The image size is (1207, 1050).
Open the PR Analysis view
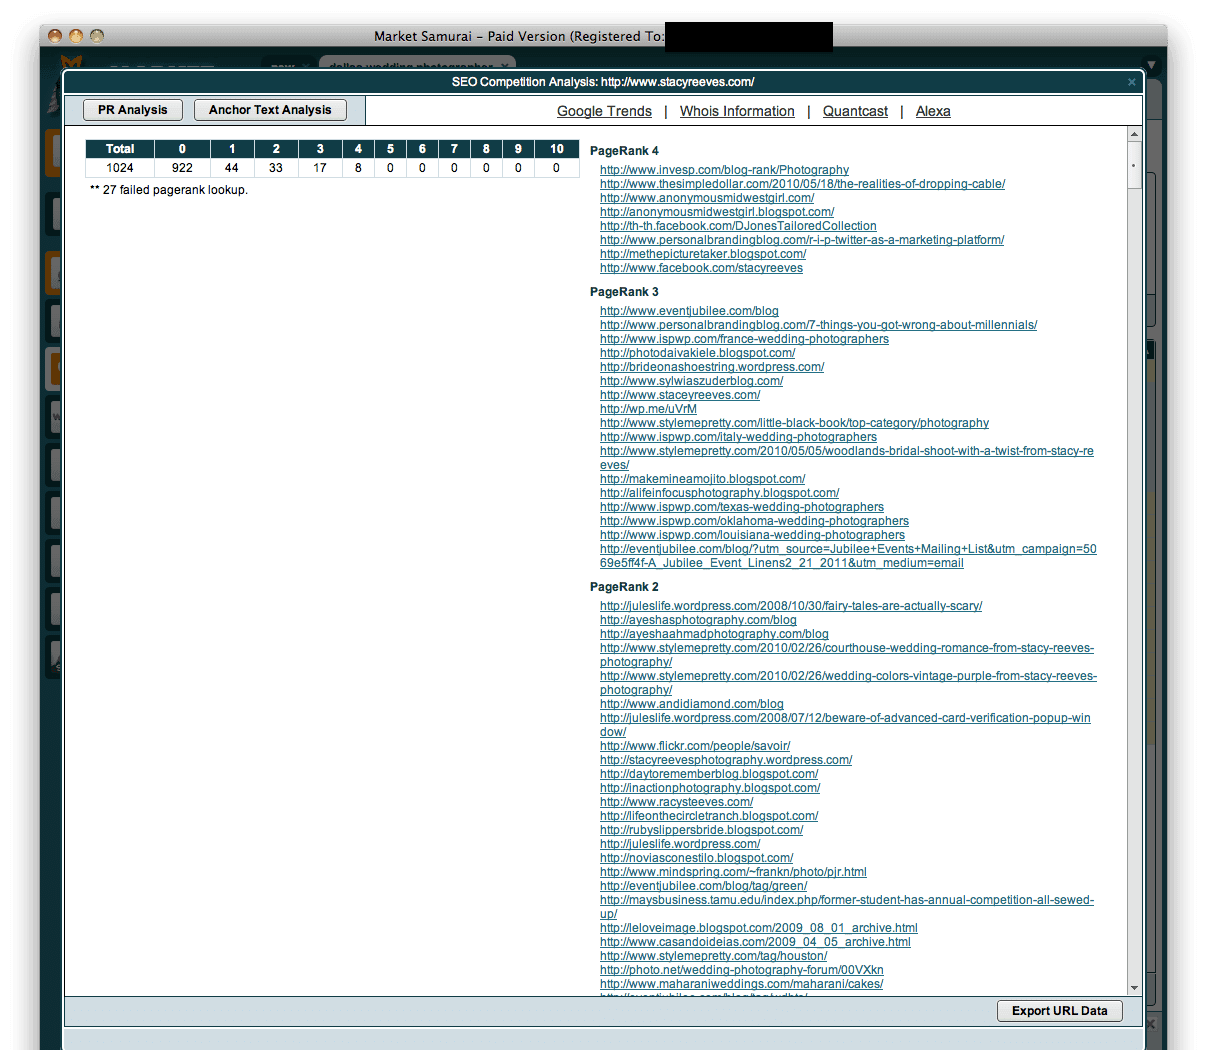(x=133, y=110)
